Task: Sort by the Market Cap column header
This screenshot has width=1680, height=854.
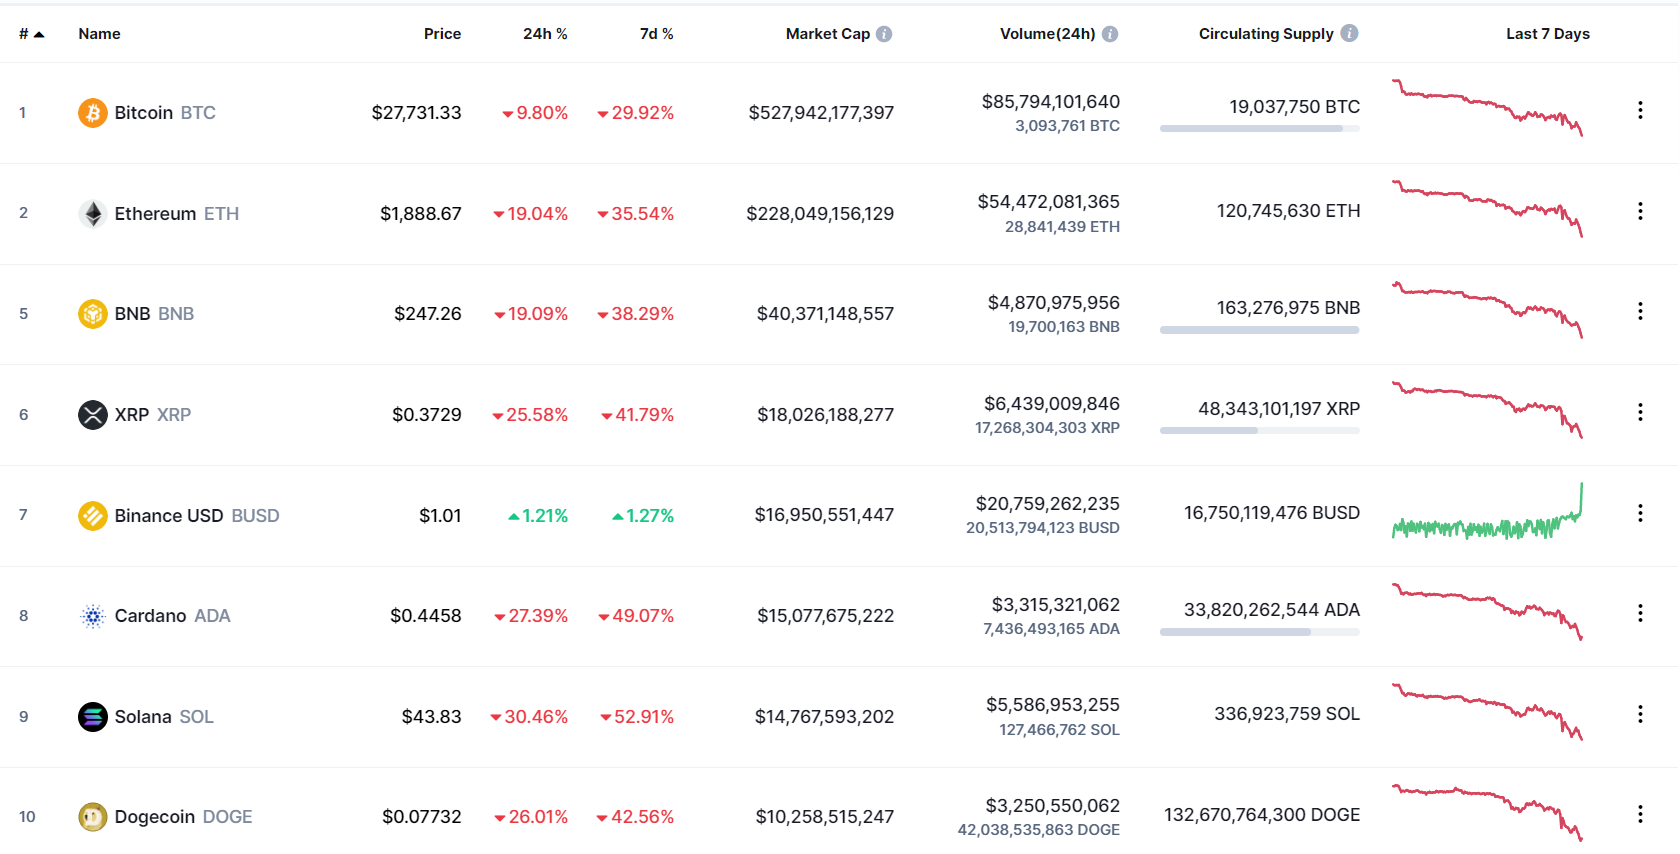Action: (x=827, y=34)
